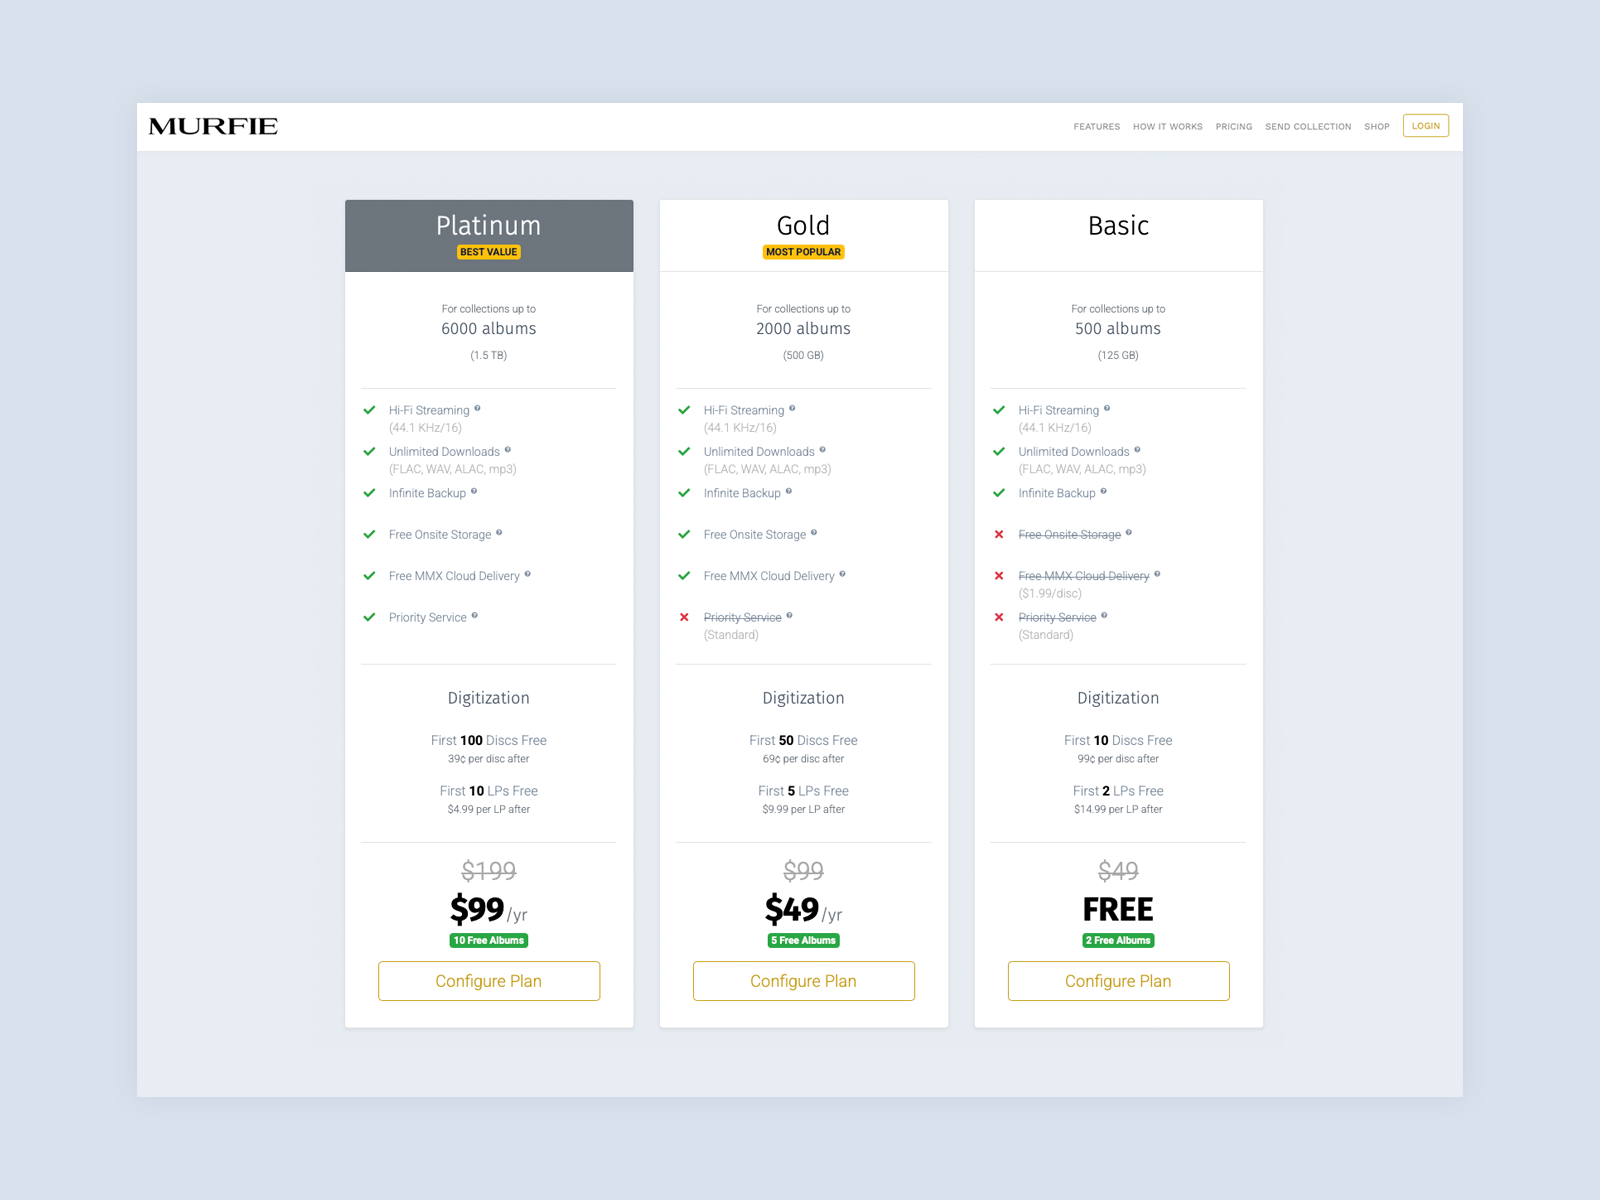
Task: Click Basic Unlimited Downloads info icon
Action: [1138, 450]
